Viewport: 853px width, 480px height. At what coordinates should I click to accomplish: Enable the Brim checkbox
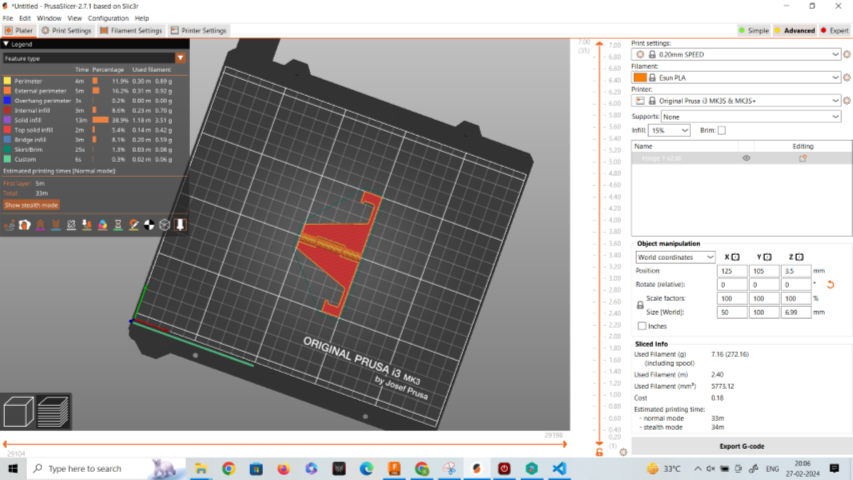[721, 131]
